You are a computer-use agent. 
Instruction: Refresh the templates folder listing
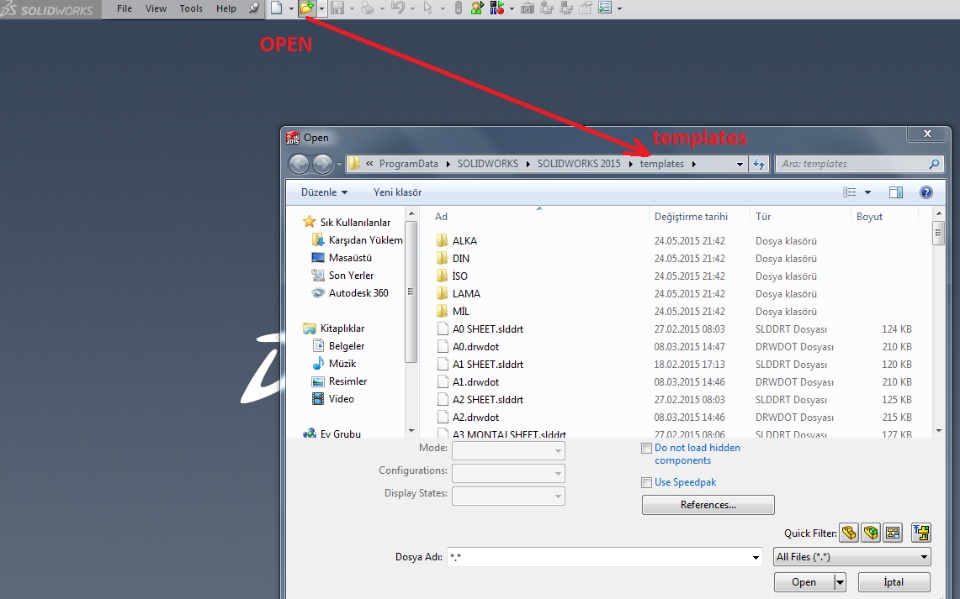click(759, 164)
